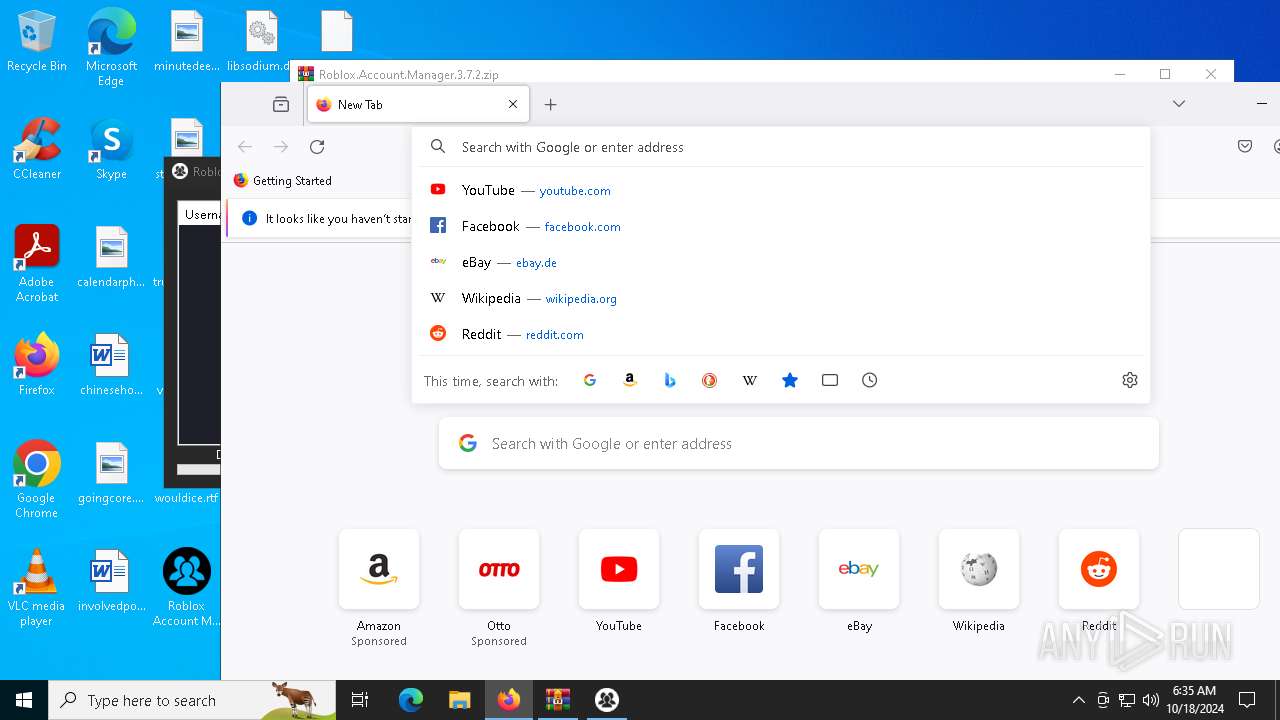Open Firefox View icon
This screenshot has width=1280, height=720.
coord(281,104)
